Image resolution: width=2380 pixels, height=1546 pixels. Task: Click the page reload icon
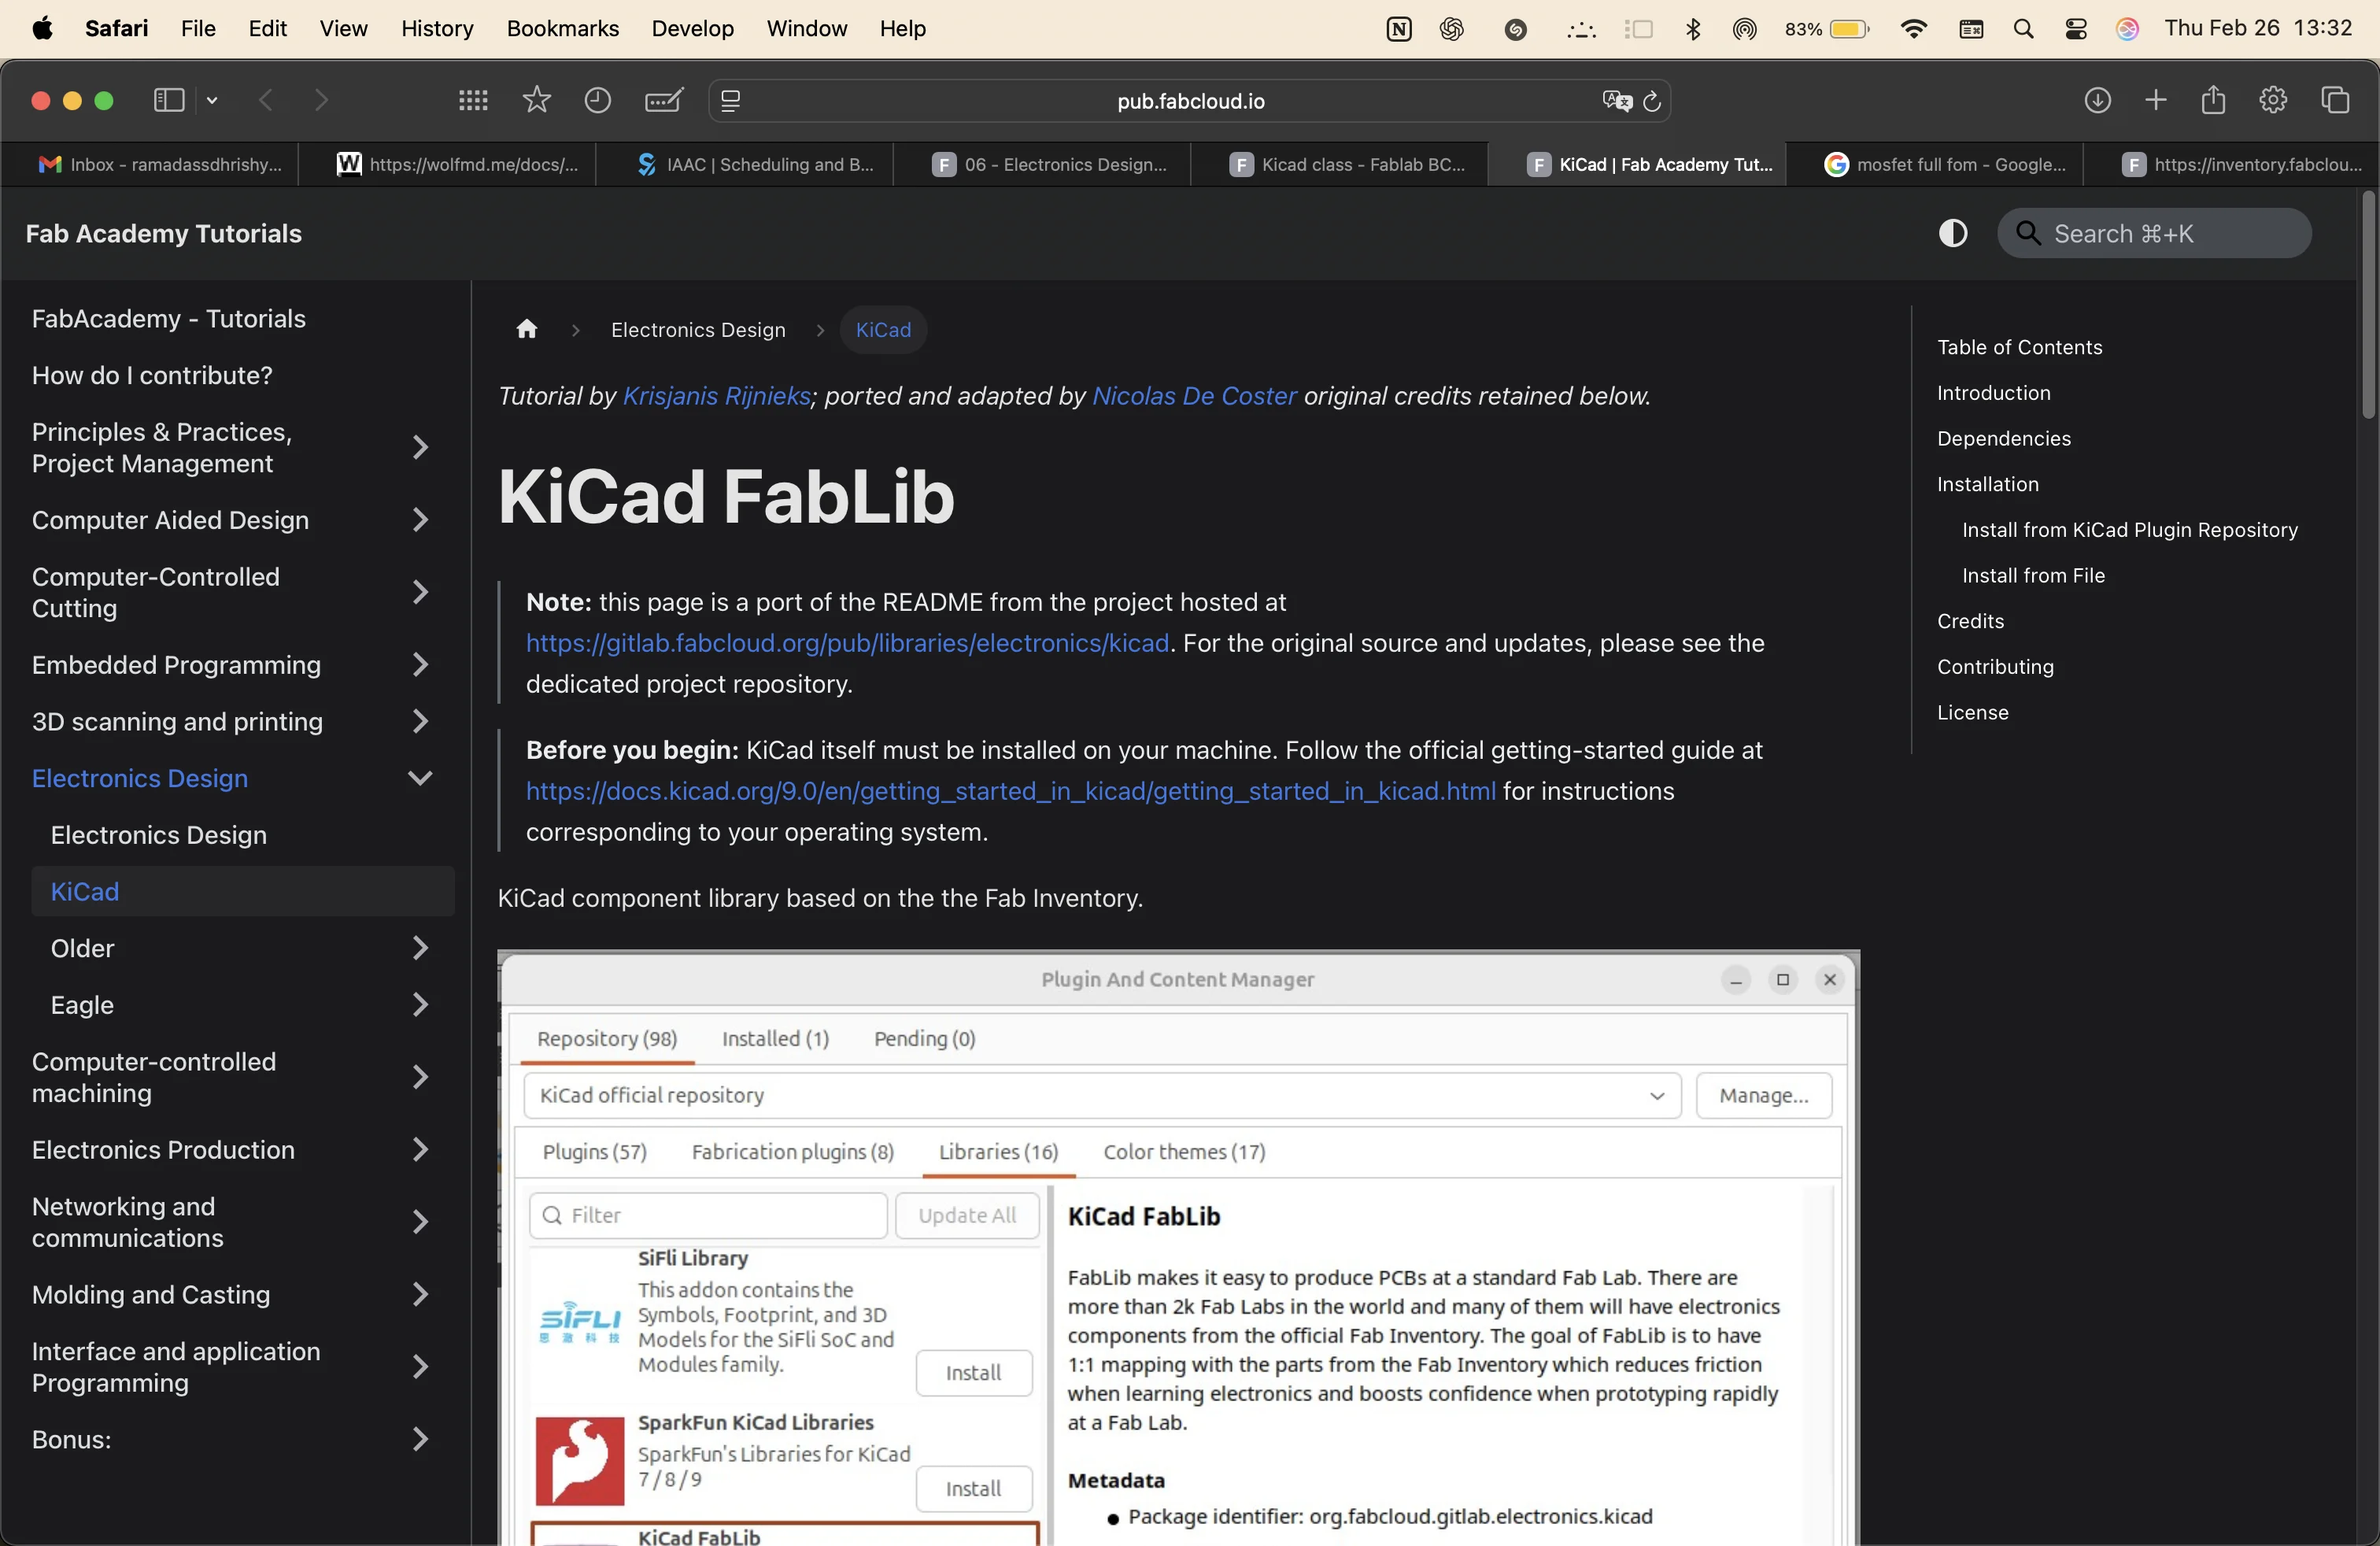(1652, 101)
